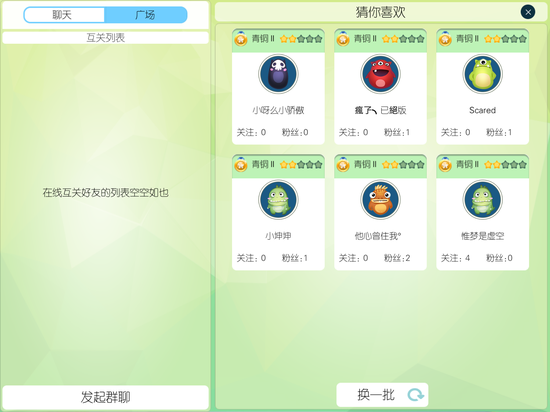Click the green dinosaur avatar of 小坤坤
Viewport: 550px width, 412px height.
[x=278, y=200]
